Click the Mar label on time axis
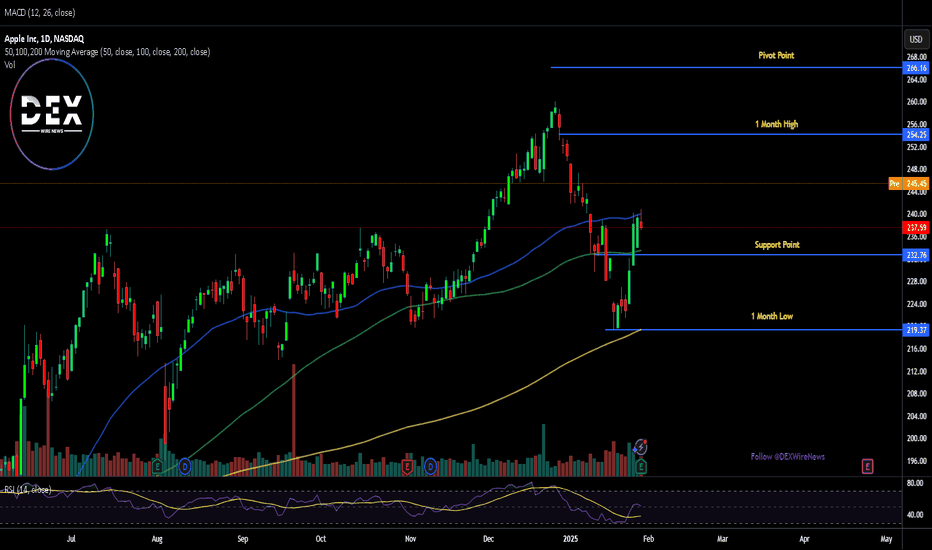The image size is (932, 550). pos(722,539)
